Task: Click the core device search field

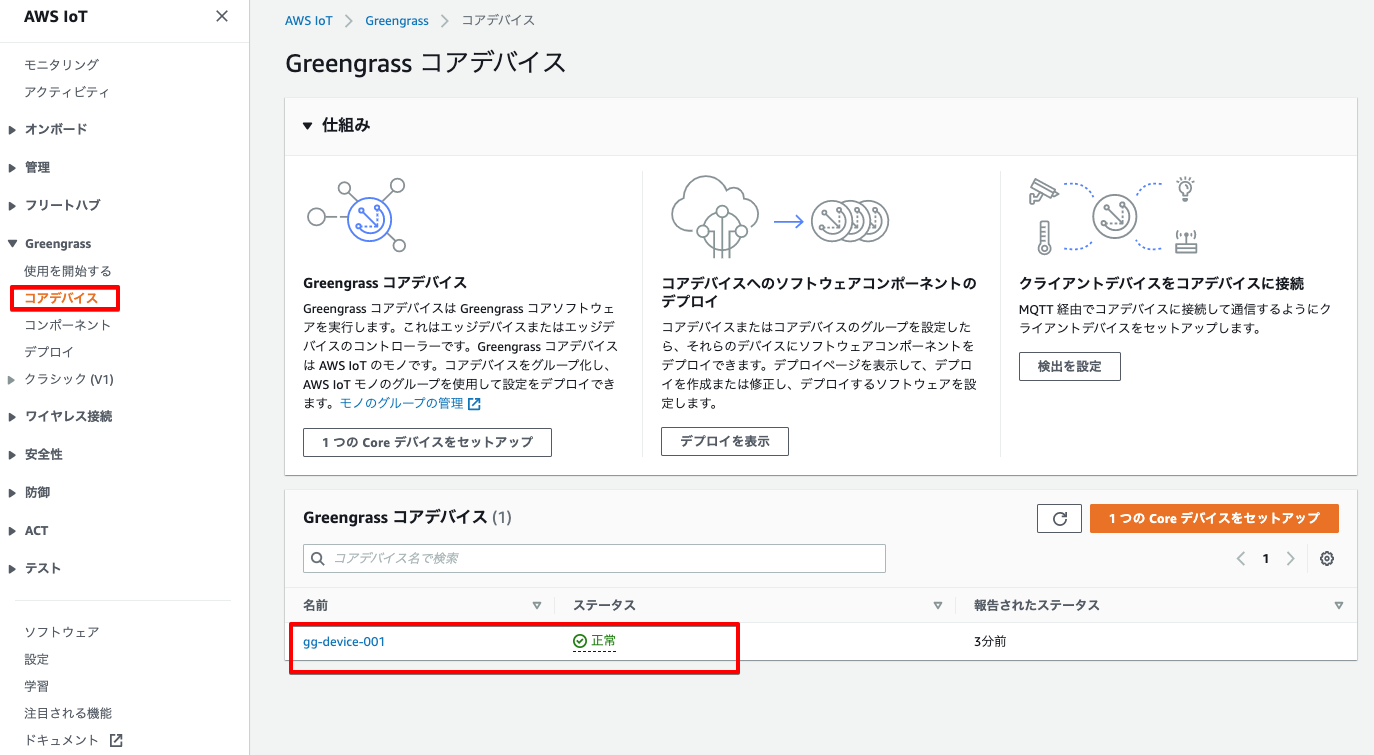Action: pos(594,558)
